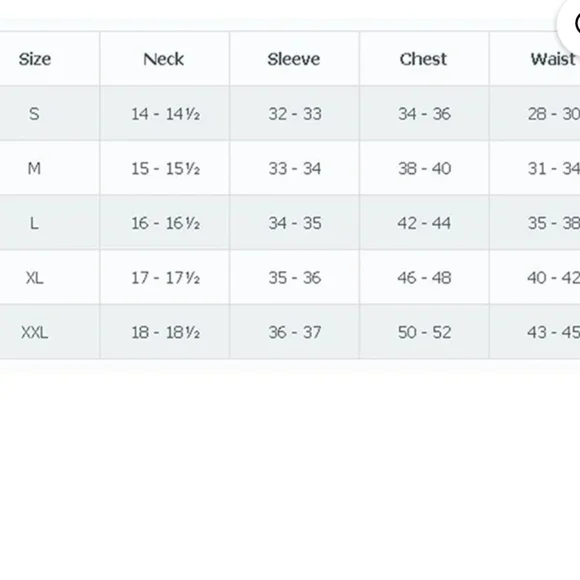The image size is (580, 580).
Task: Select the Size column header
Action: [35, 59]
